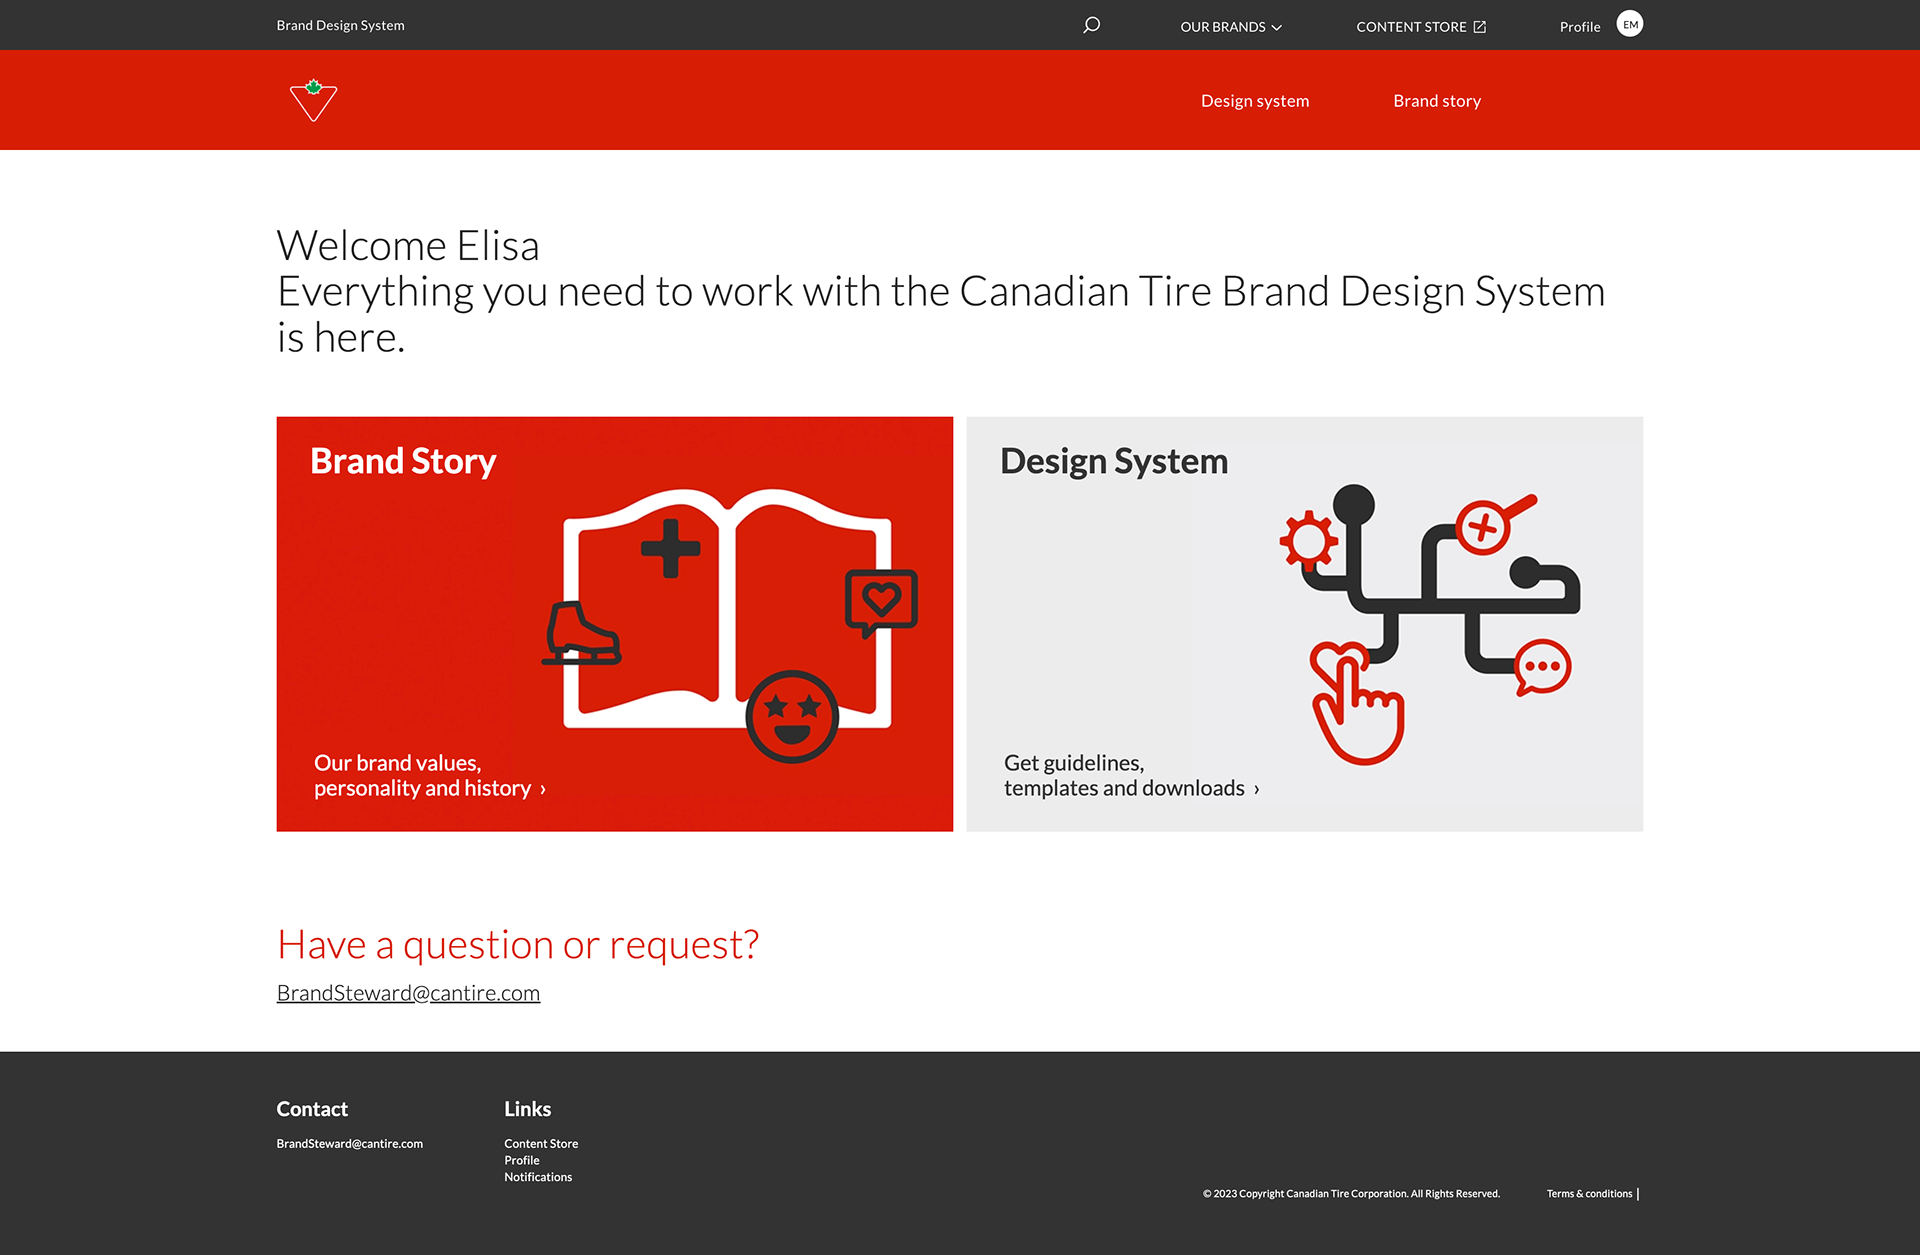Go to Brand story nav item

1437,101
